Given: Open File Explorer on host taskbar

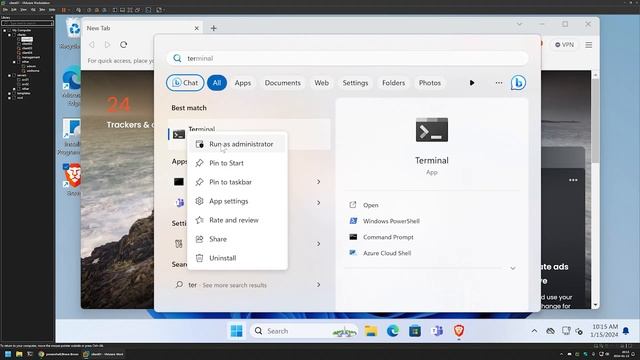Looking at the screenshot, I should [19, 354].
